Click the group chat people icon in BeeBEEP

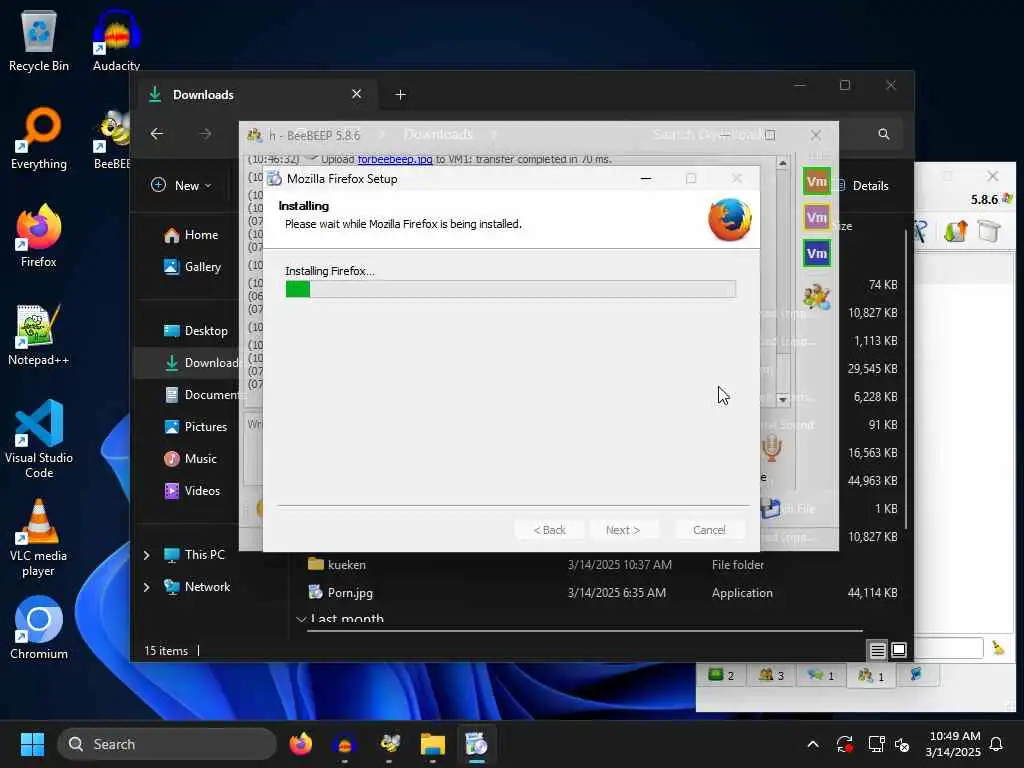[816, 298]
